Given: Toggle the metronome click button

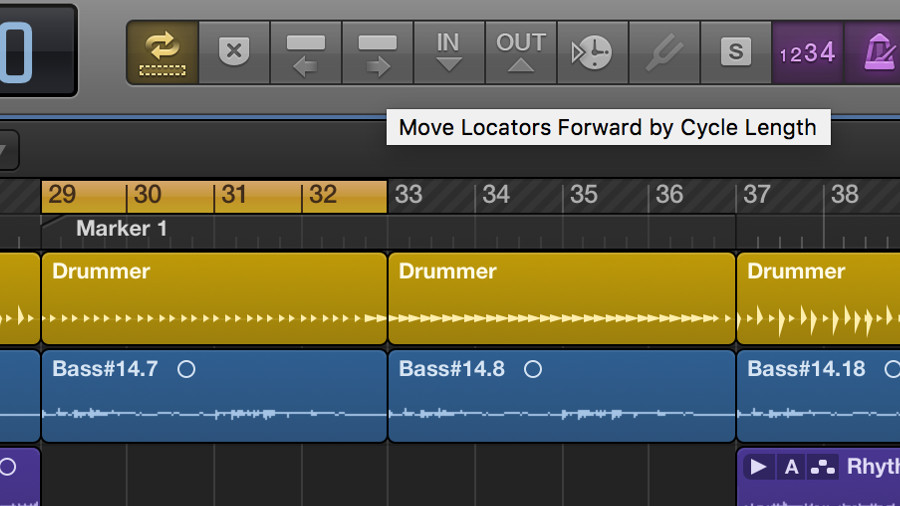Looking at the screenshot, I should pyautogui.click(x=875, y=52).
